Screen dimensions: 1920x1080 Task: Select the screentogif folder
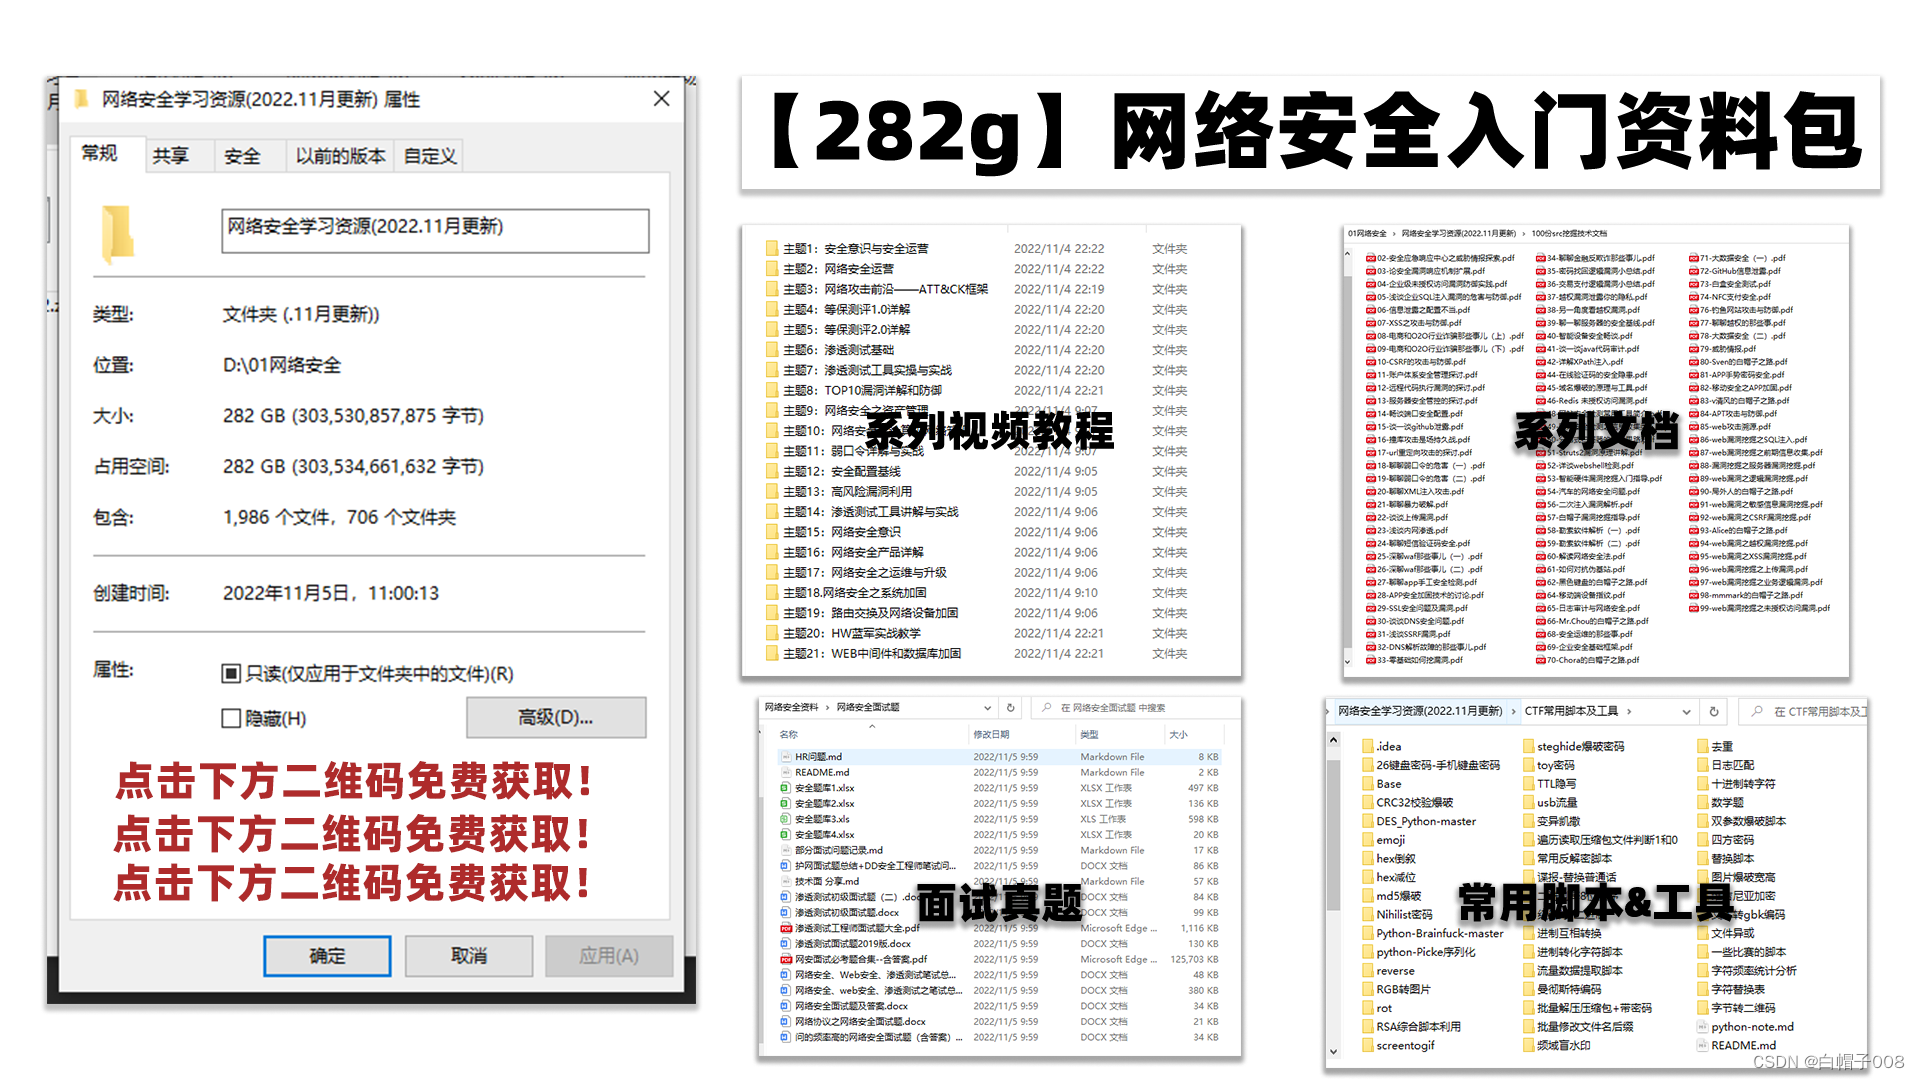click(1398, 1045)
